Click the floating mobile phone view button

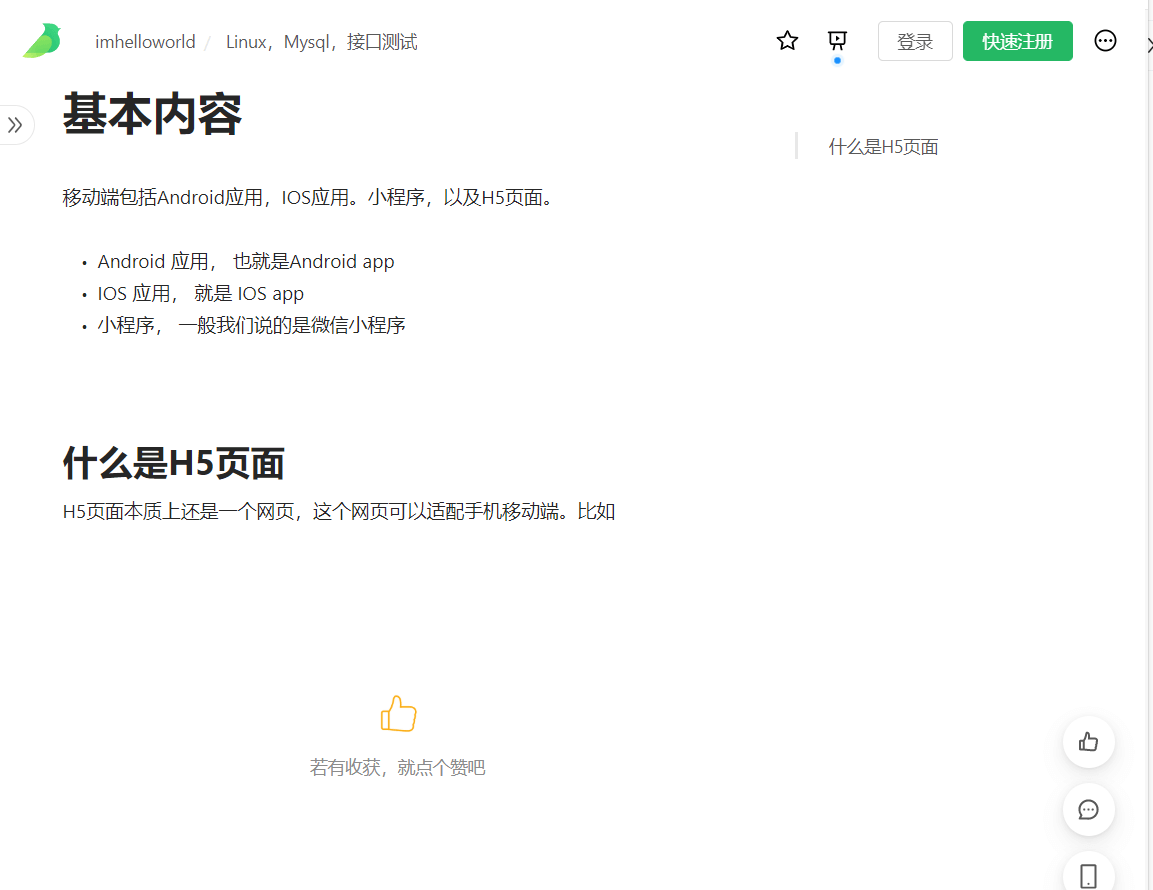pyautogui.click(x=1088, y=875)
